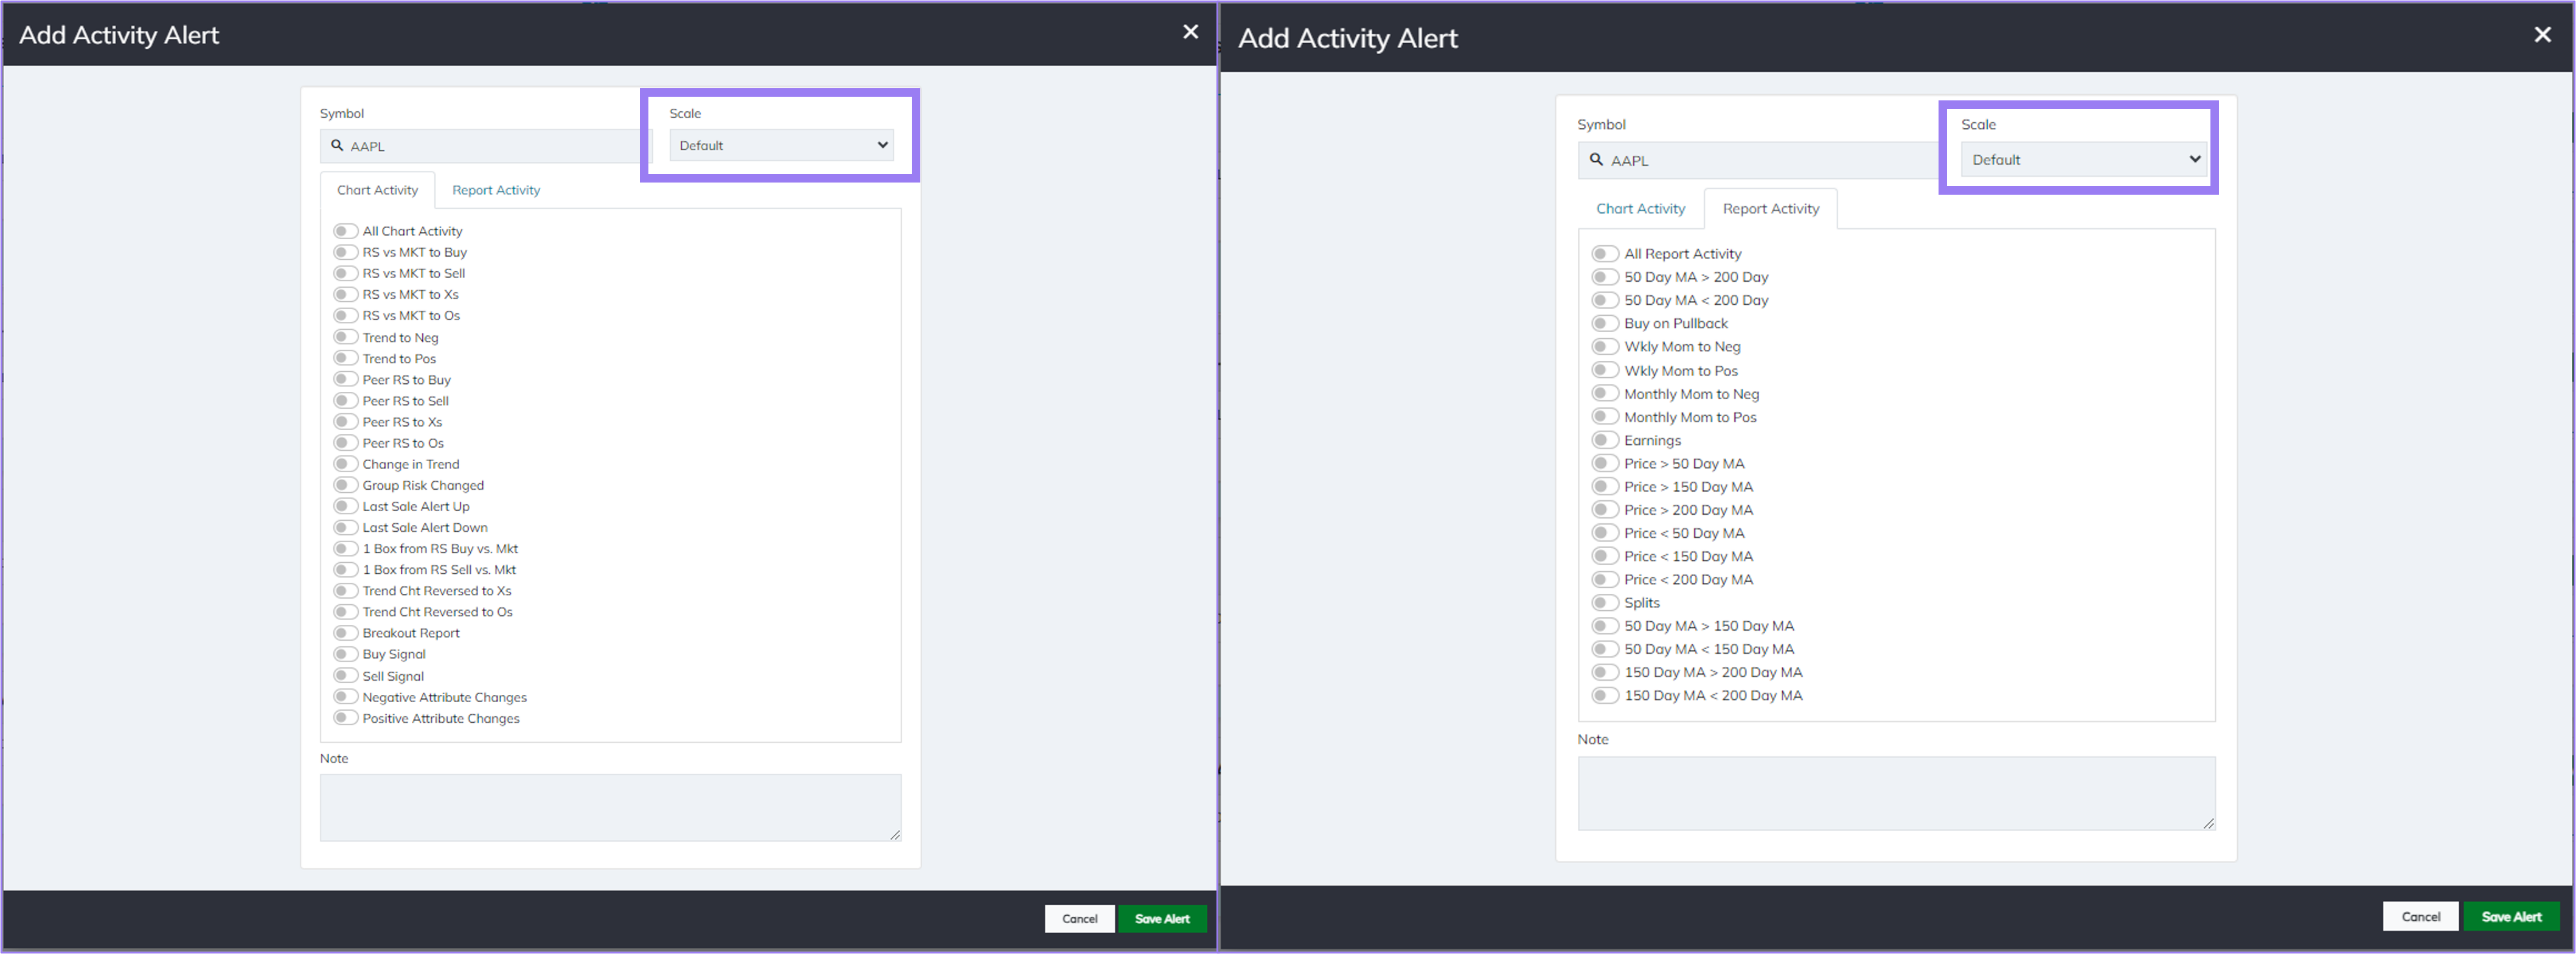This screenshot has height=954, width=2576.
Task: Click Symbol field AAPL in left dialog
Action: 485,146
